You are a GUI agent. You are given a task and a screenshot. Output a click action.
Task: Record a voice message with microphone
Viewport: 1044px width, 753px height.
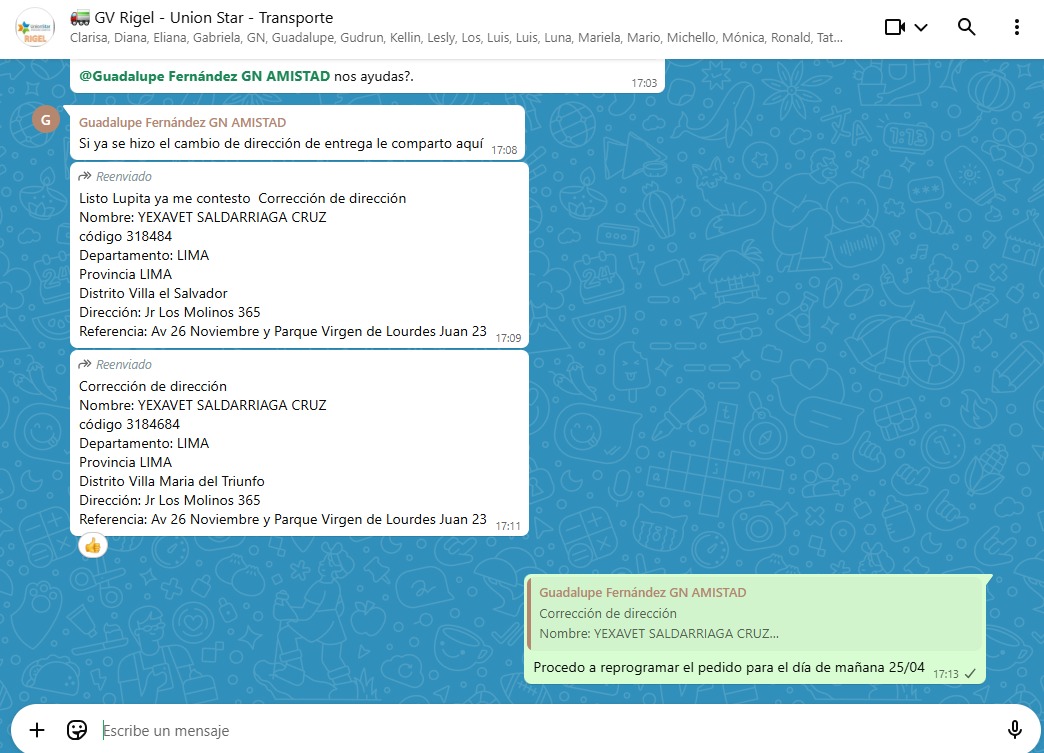pos(1014,730)
